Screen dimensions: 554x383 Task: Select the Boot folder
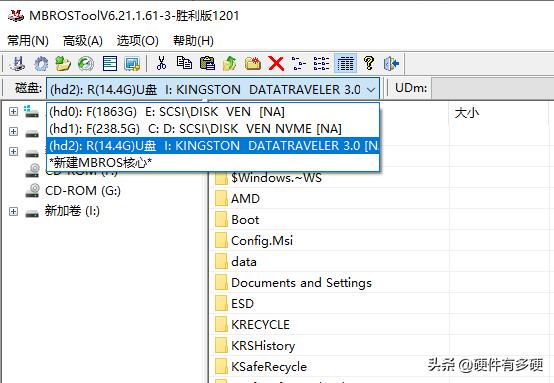245,220
